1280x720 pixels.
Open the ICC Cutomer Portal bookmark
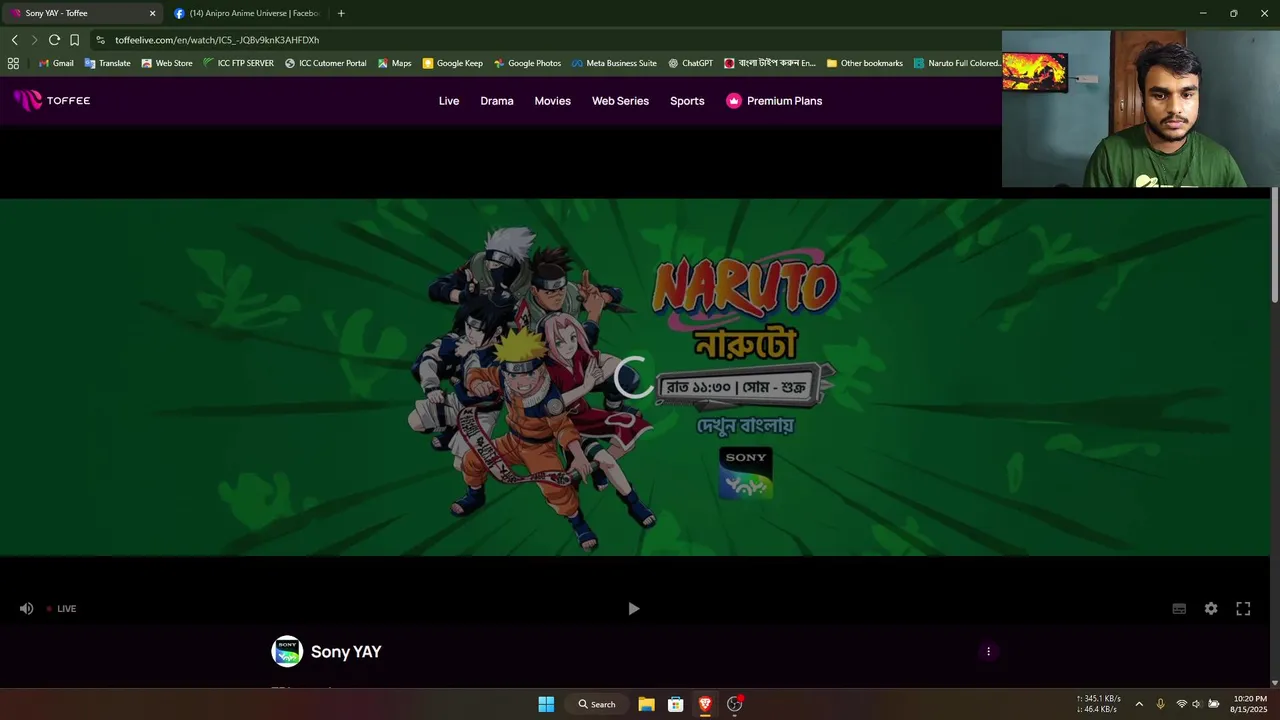(x=326, y=63)
